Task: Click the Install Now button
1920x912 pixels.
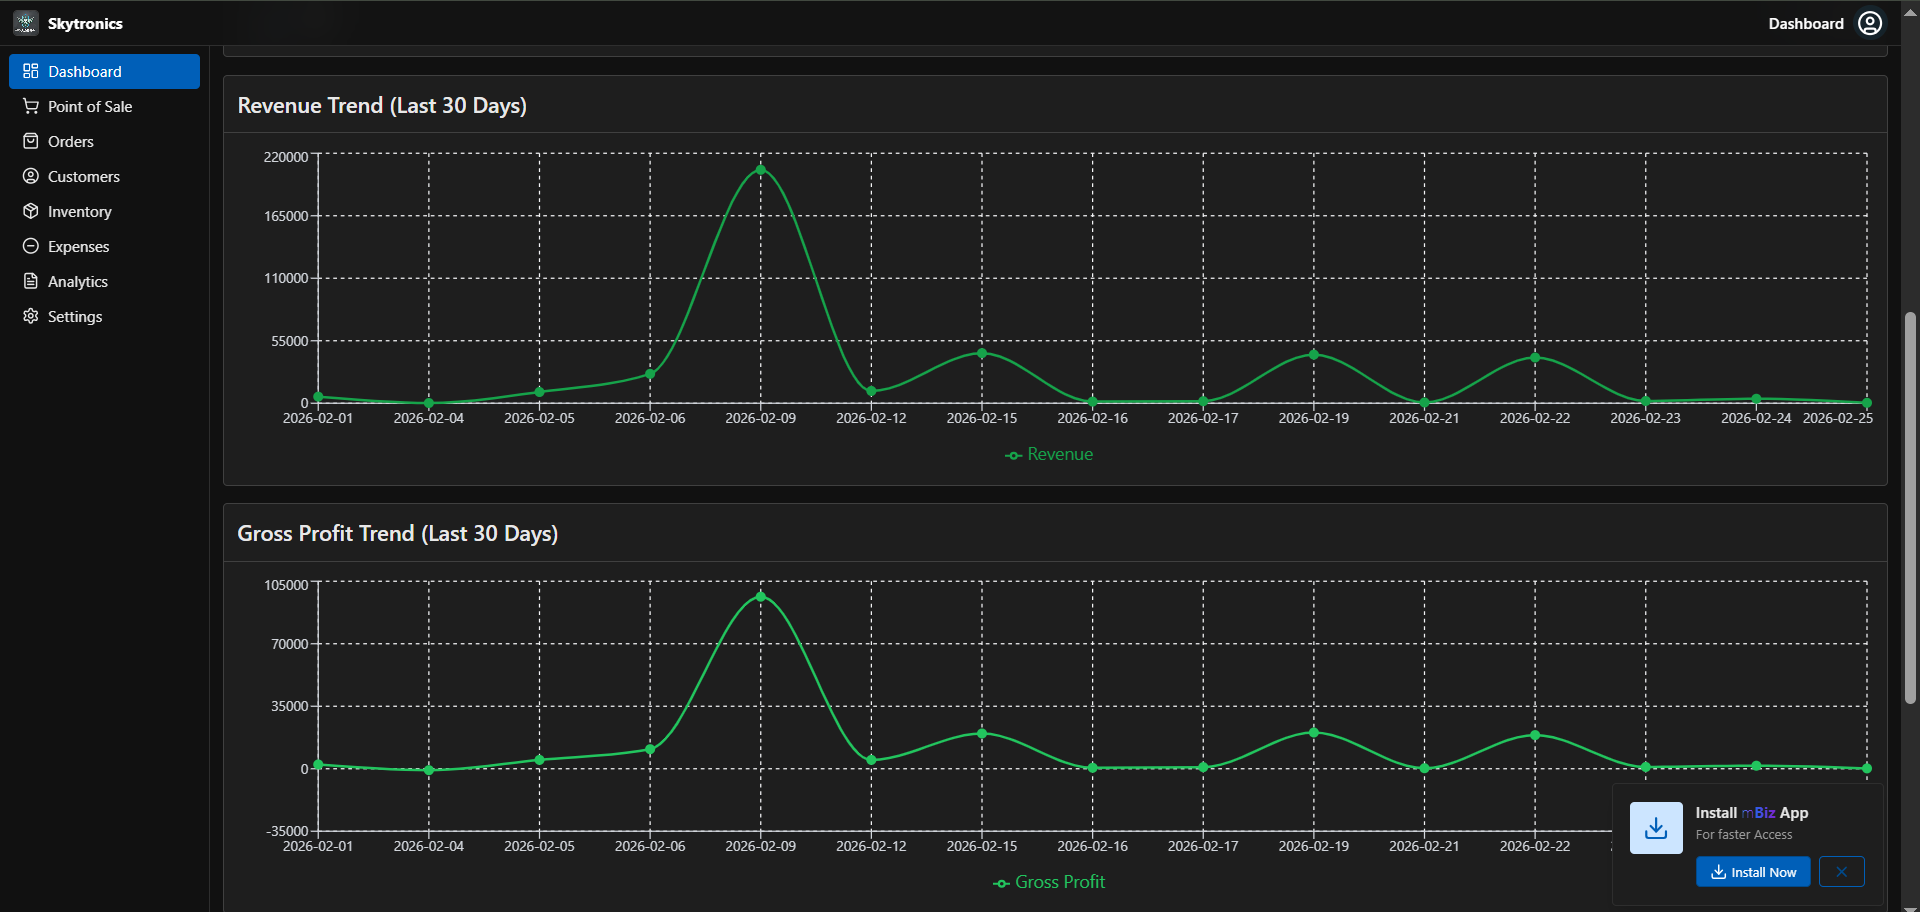Action: (x=1753, y=872)
